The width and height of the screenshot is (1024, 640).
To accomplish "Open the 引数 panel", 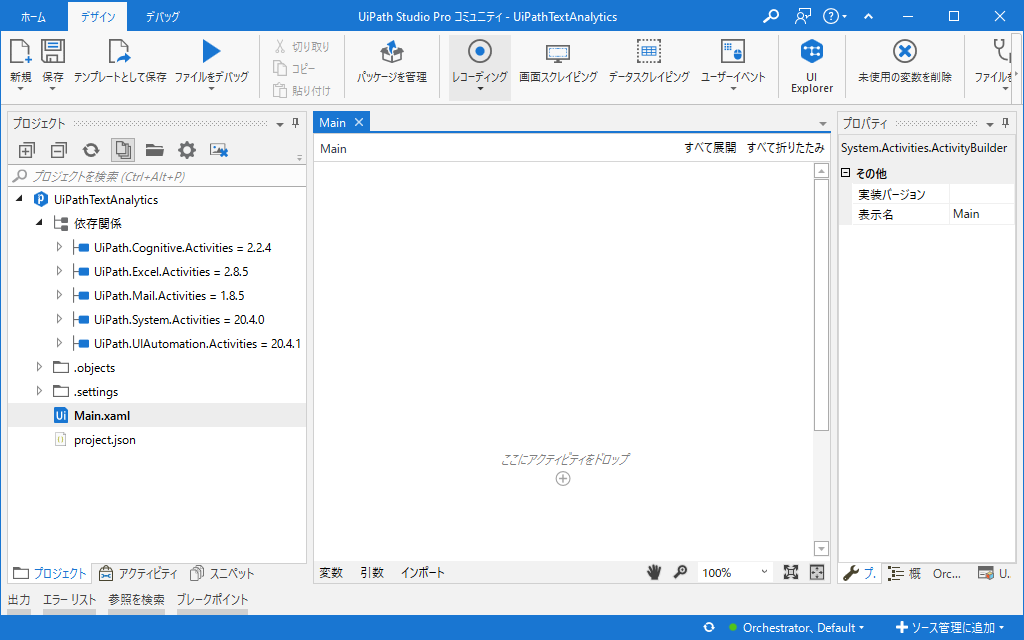I will 372,573.
